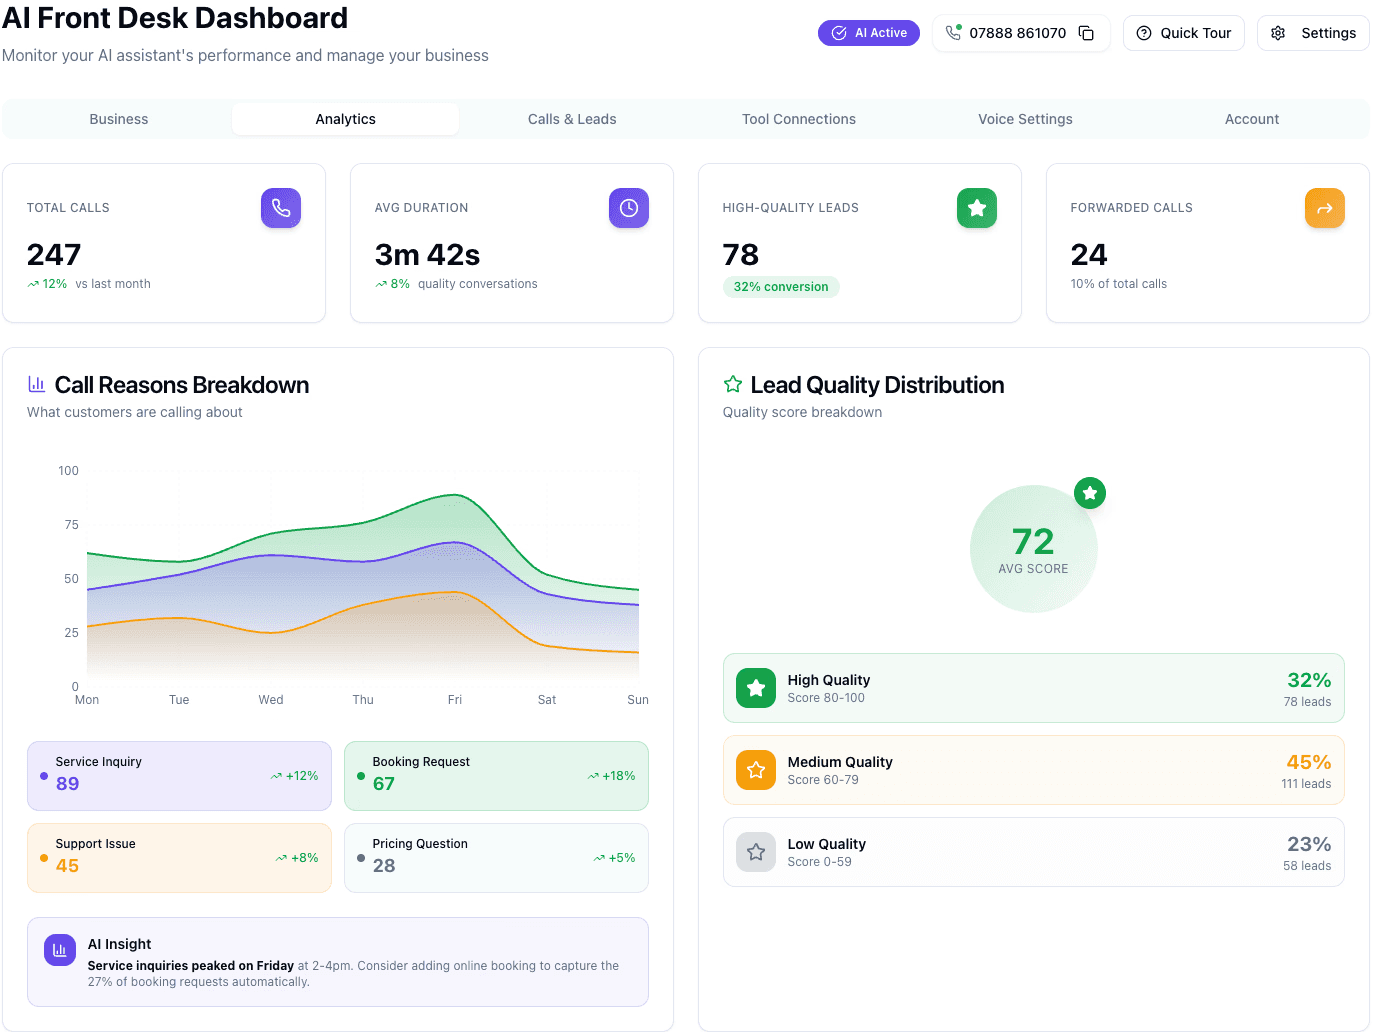Click the star icon in High-Quality Leads card
The image size is (1373, 1032).
pos(977,208)
